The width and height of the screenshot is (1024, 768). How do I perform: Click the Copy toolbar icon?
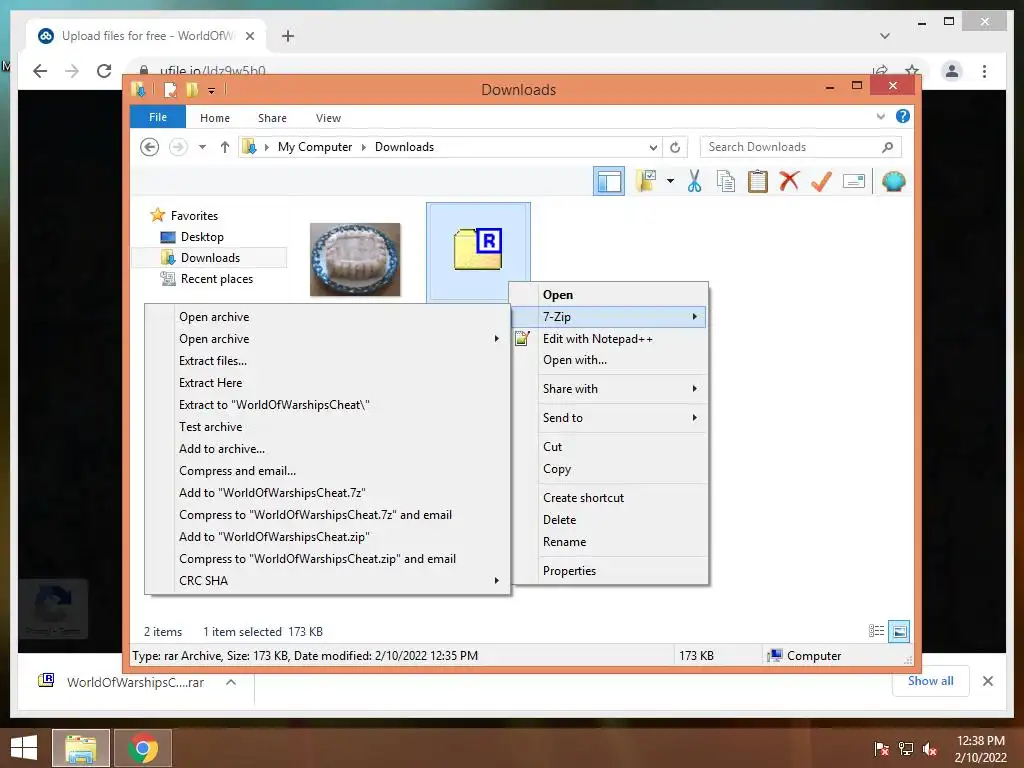pyautogui.click(x=726, y=181)
